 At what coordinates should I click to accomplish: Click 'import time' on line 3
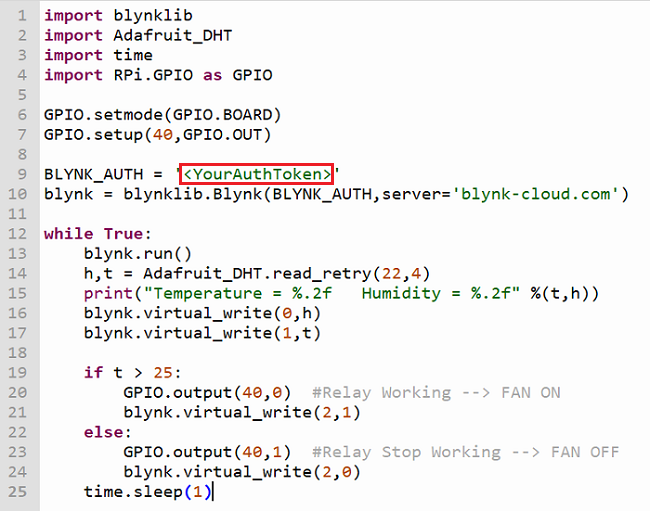click(x=99, y=56)
